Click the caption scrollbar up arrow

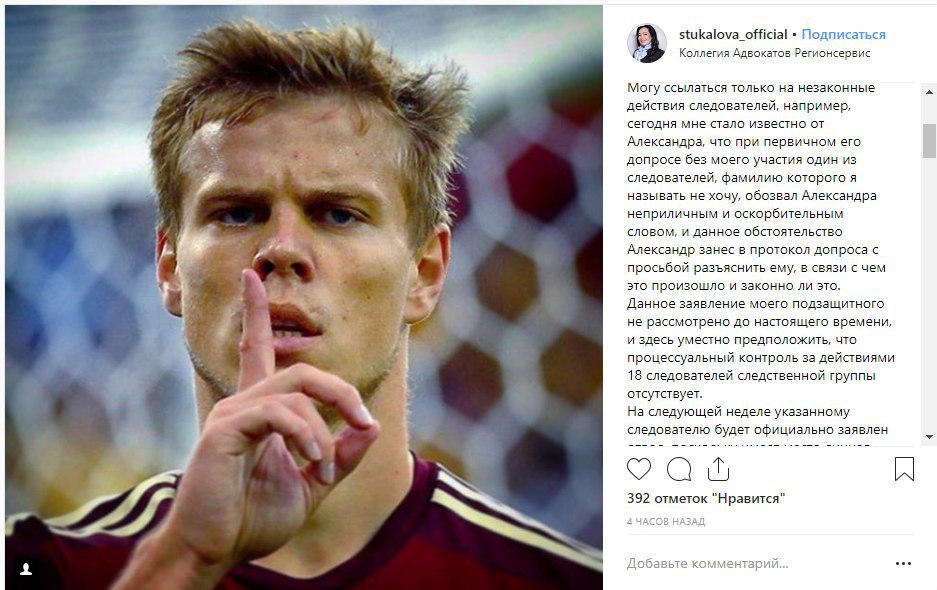[929, 92]
